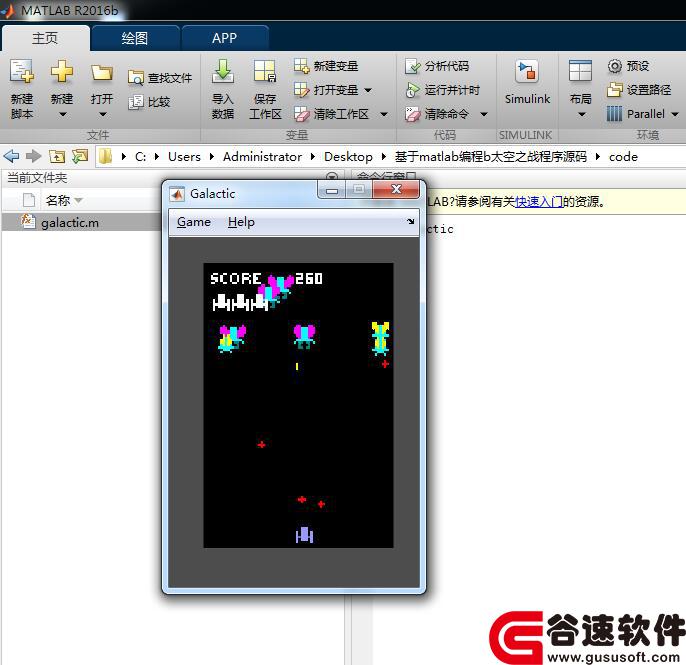This screenshot has width=686, height=665.
Task: Switch to the Home (主页) tab
Action: pyautogui.click(x=45, y=38)
